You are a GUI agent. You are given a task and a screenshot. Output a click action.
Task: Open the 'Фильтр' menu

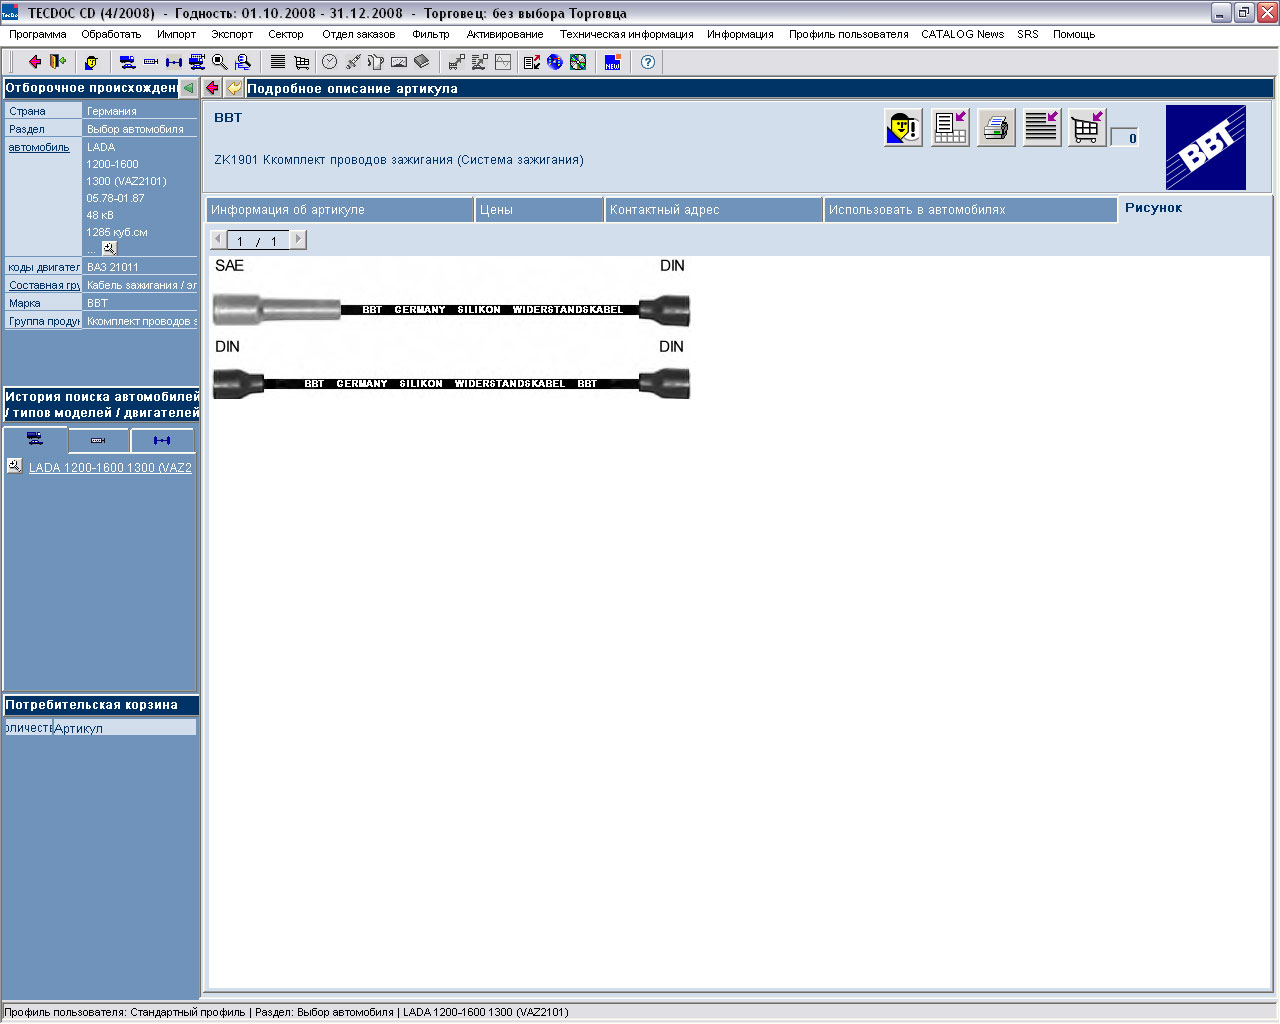point(431,34)
